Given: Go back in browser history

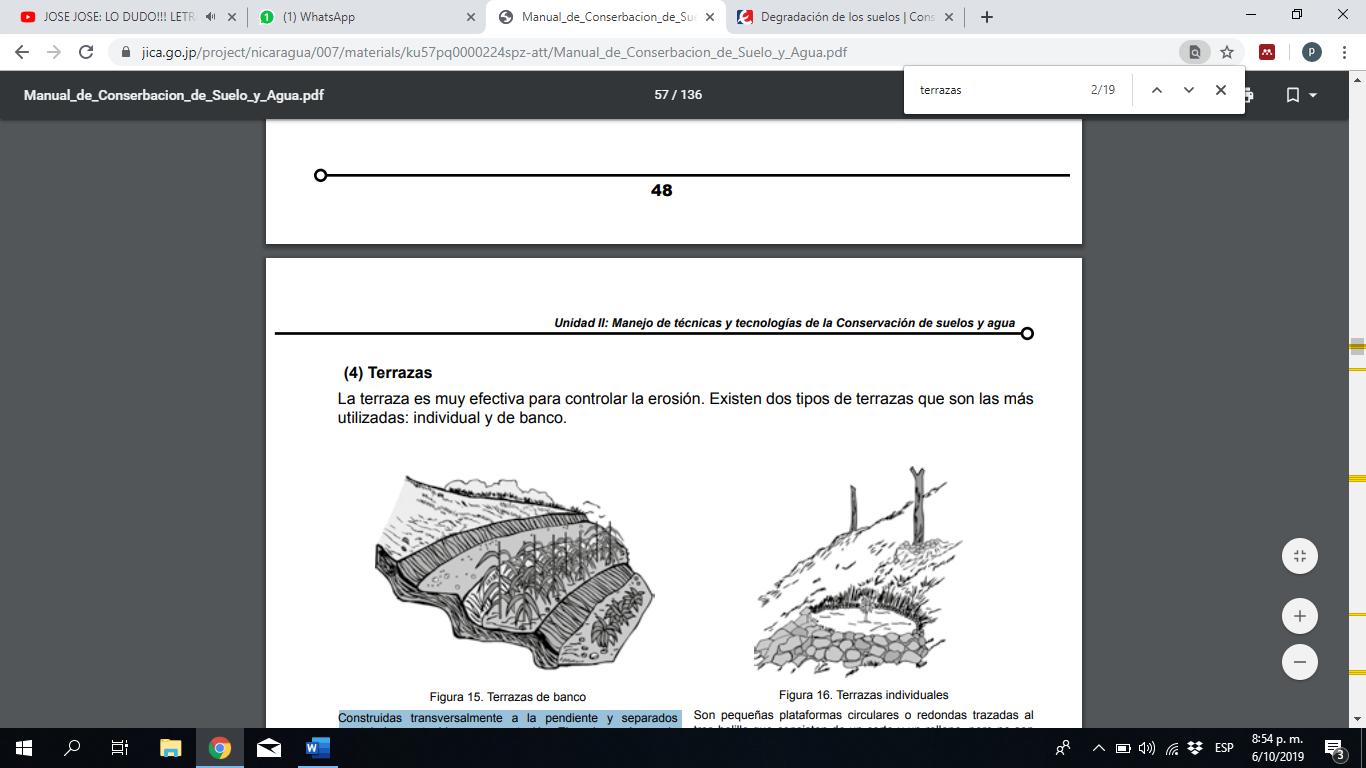Looking at the screenshot, I should click(x=22, y=52).
